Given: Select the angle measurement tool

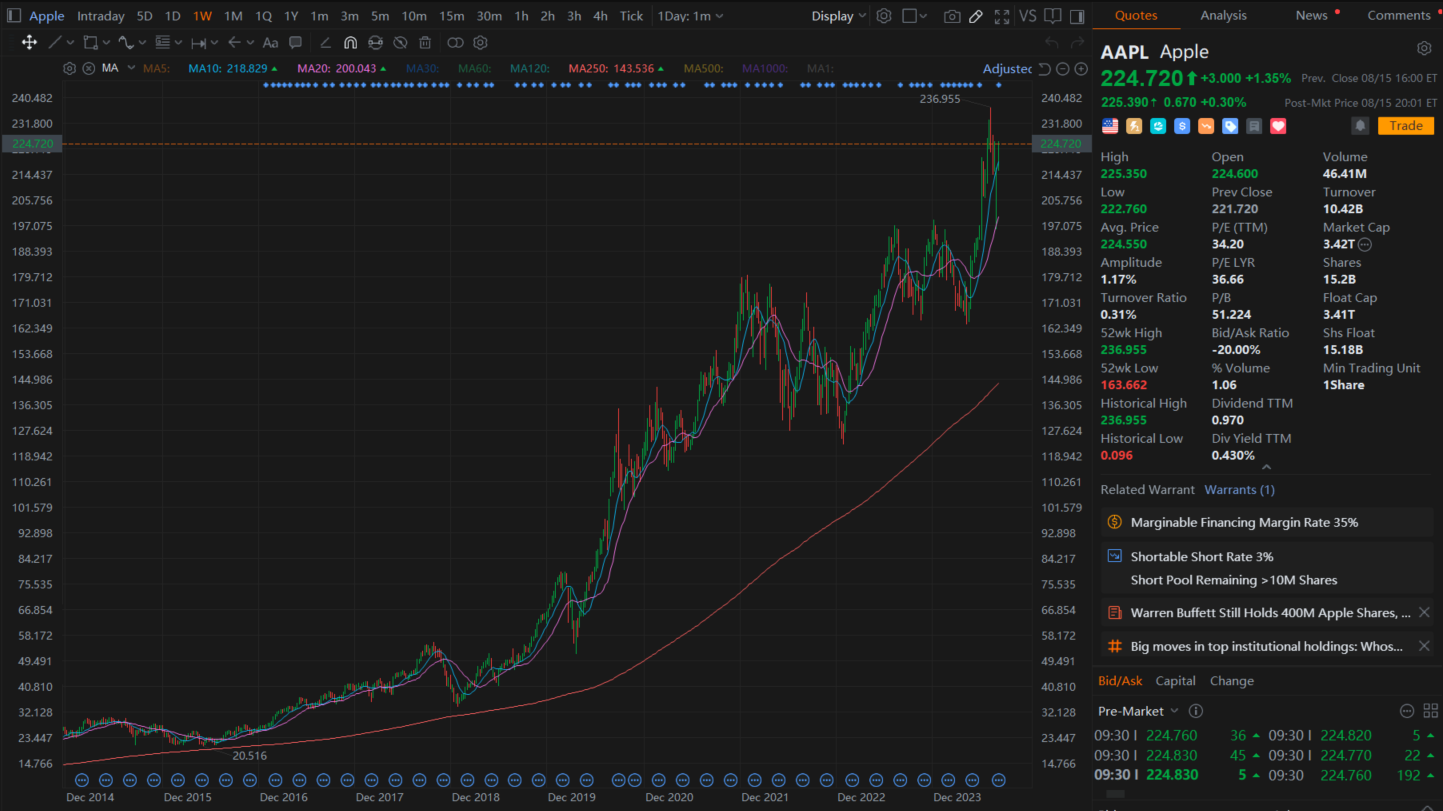Looking at the screenshot, I should click(325, 43).
